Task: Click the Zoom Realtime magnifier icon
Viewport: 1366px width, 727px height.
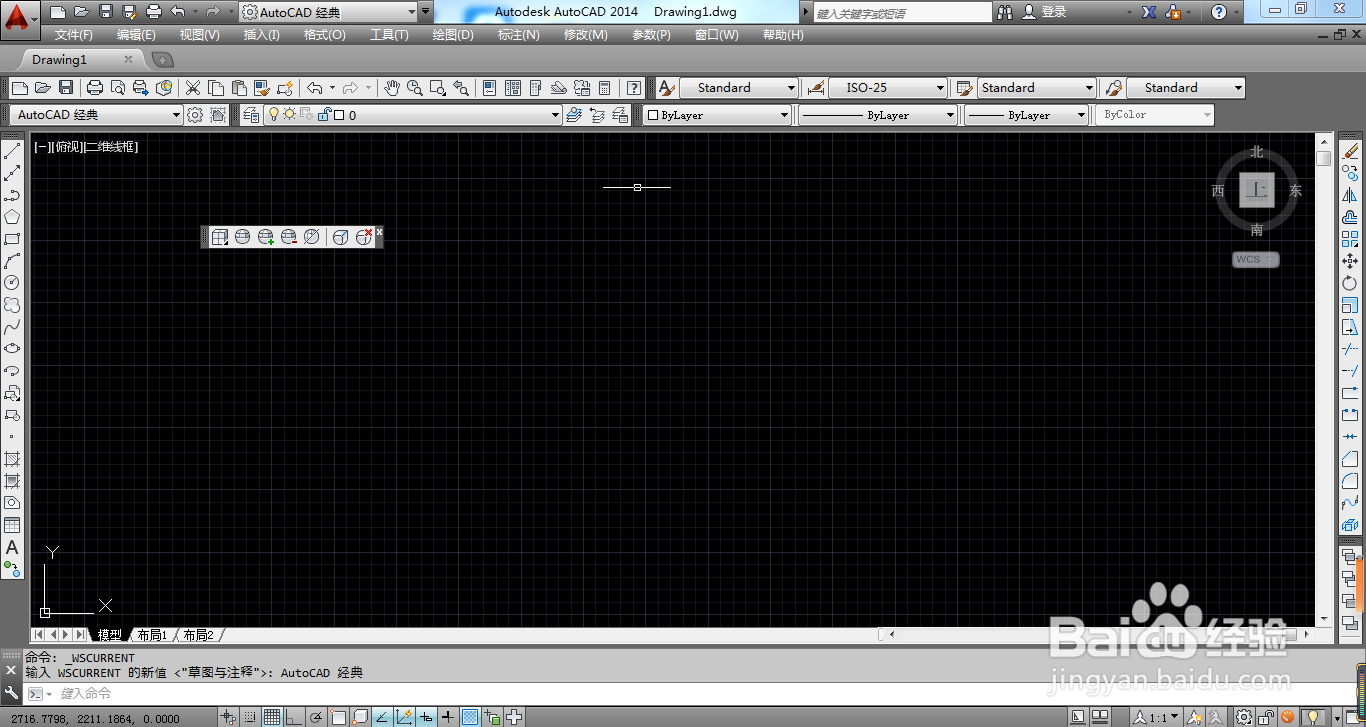Action: coord(415,88)
